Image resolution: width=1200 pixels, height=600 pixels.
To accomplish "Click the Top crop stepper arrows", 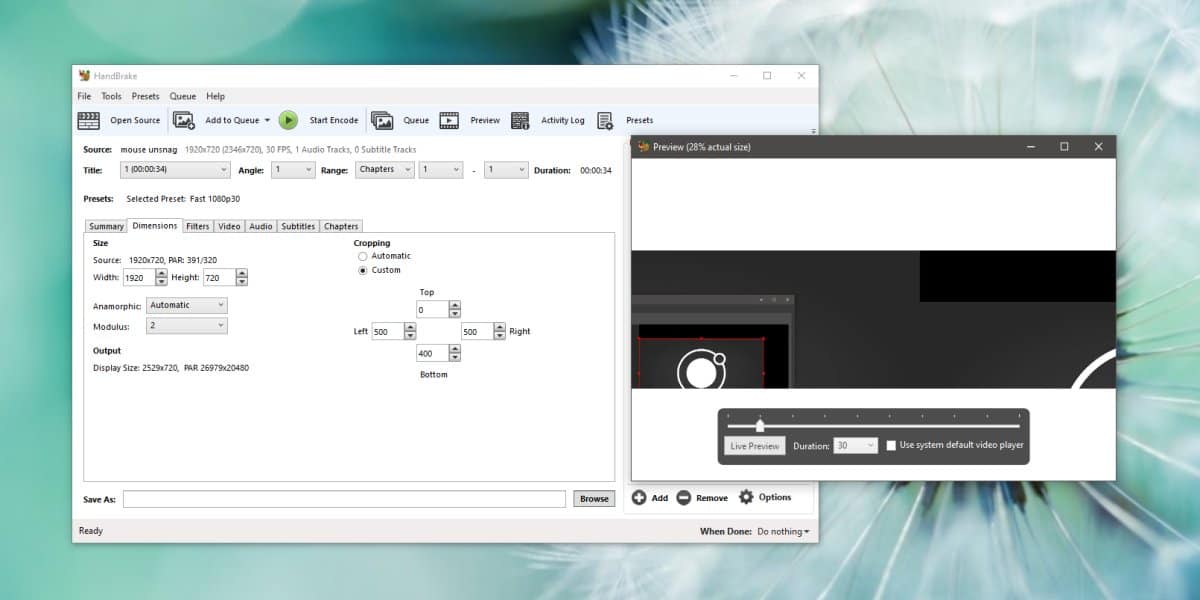I will click(x=455, y=310).
